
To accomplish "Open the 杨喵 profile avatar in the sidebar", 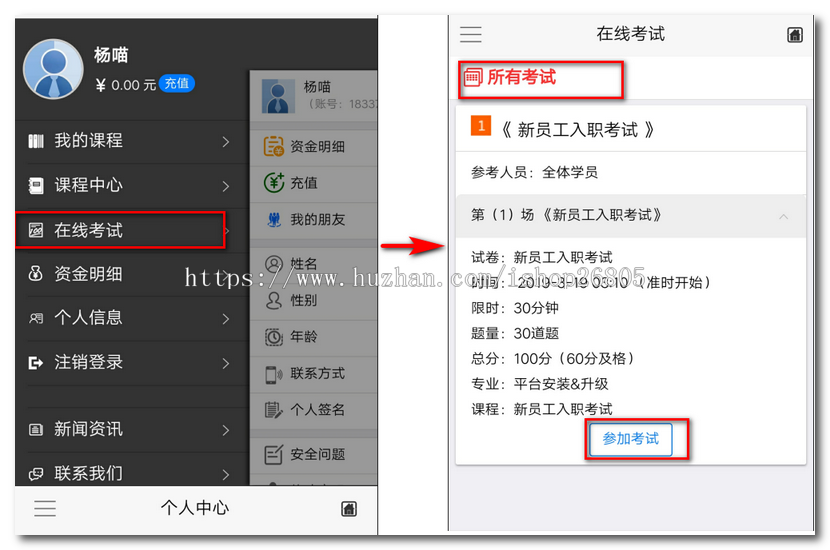I will pos(53,69).
